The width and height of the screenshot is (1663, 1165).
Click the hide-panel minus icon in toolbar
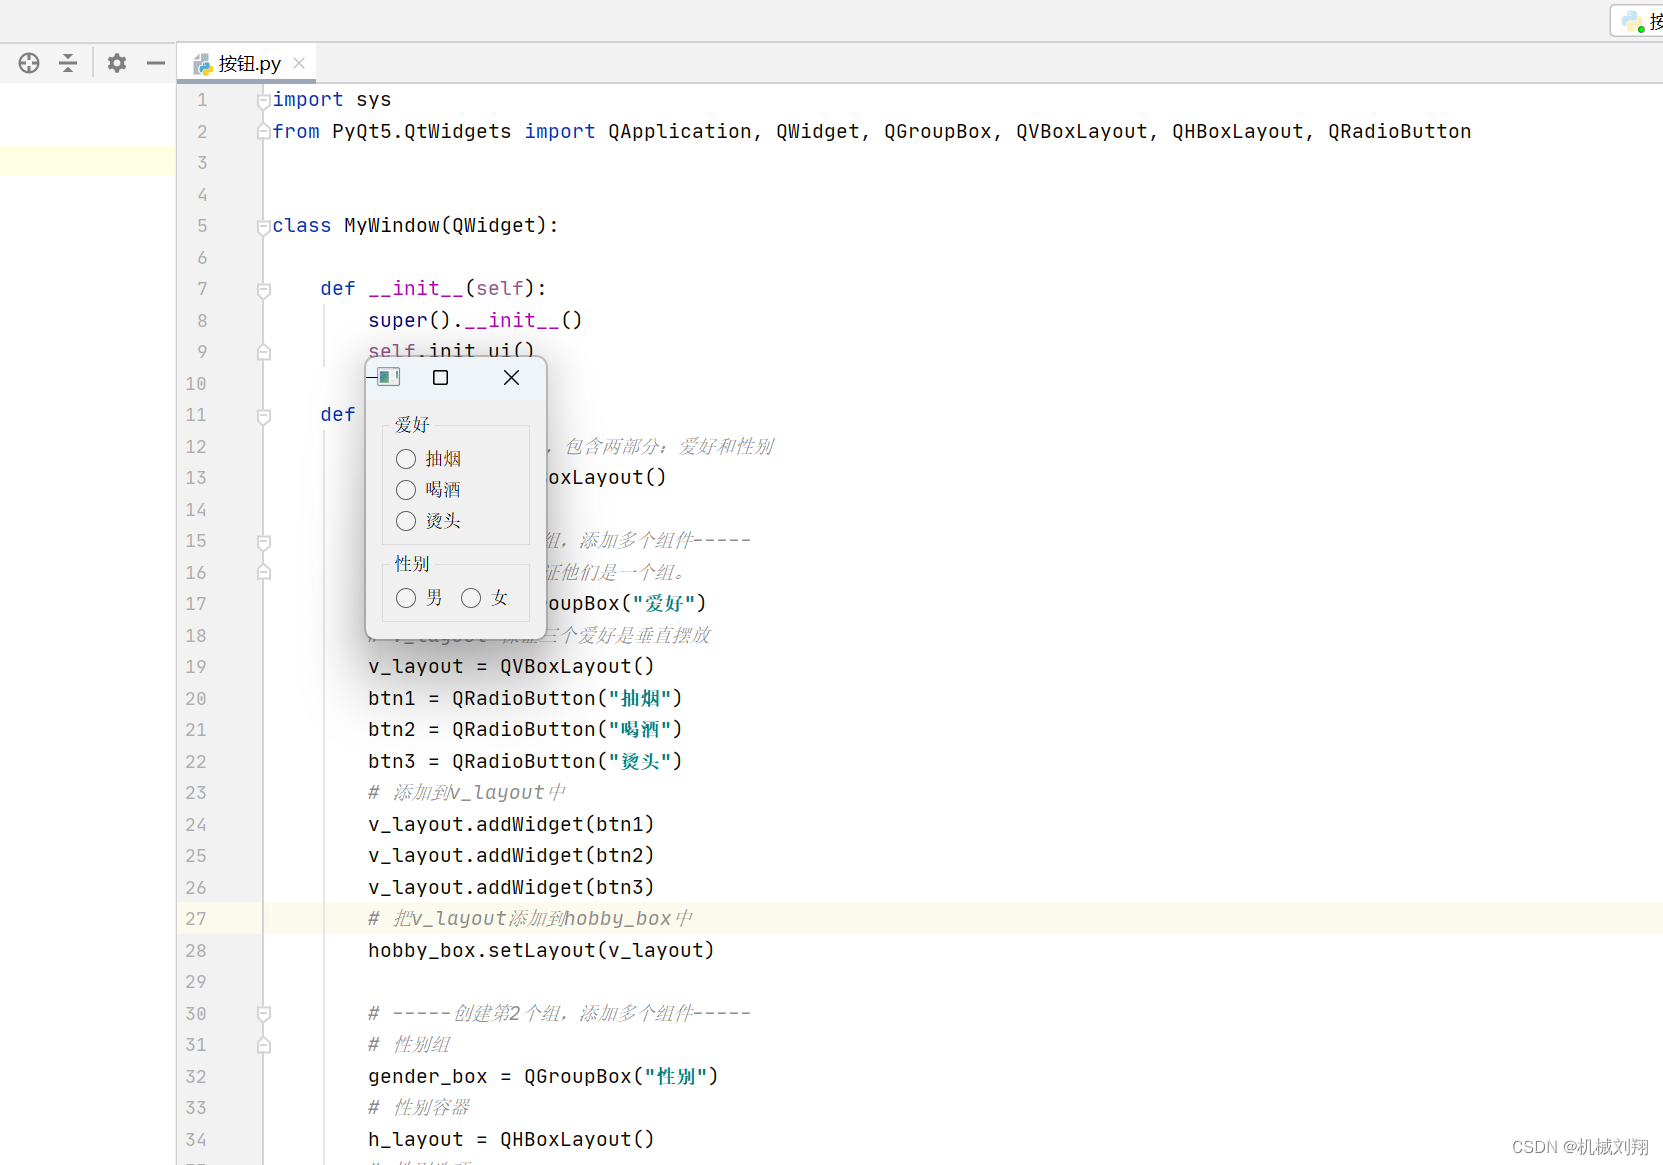coord(155,62)
